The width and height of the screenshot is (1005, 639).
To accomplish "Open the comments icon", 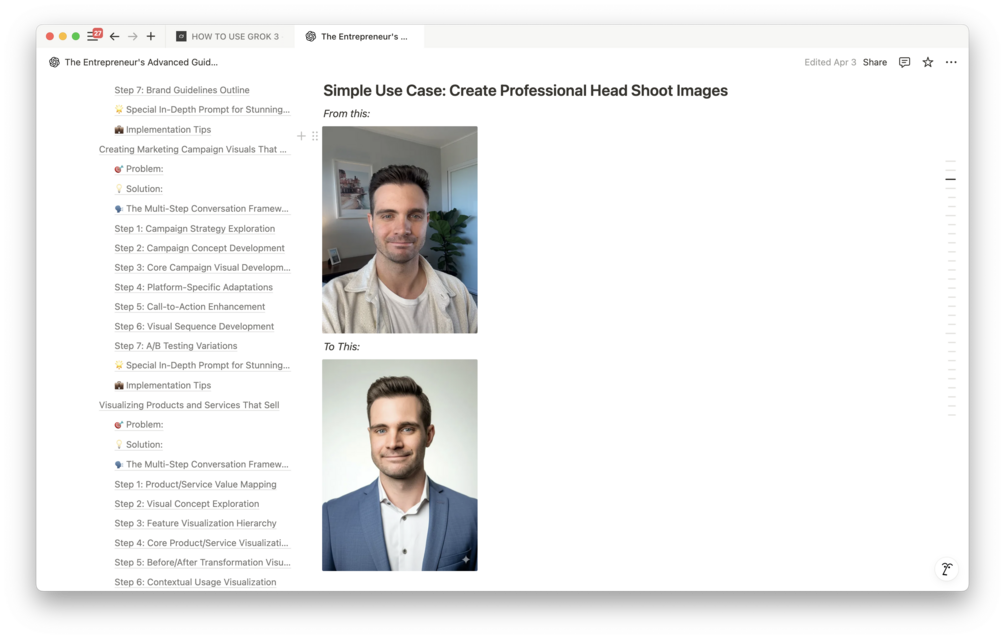I will coord(904,62).
